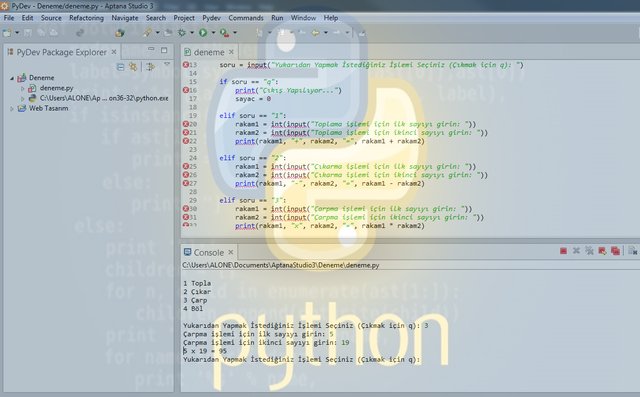Switch to the deneme editor tab
Image resolution: width=640 pixels, height=397 pixels.
click(x=209, y=52)
